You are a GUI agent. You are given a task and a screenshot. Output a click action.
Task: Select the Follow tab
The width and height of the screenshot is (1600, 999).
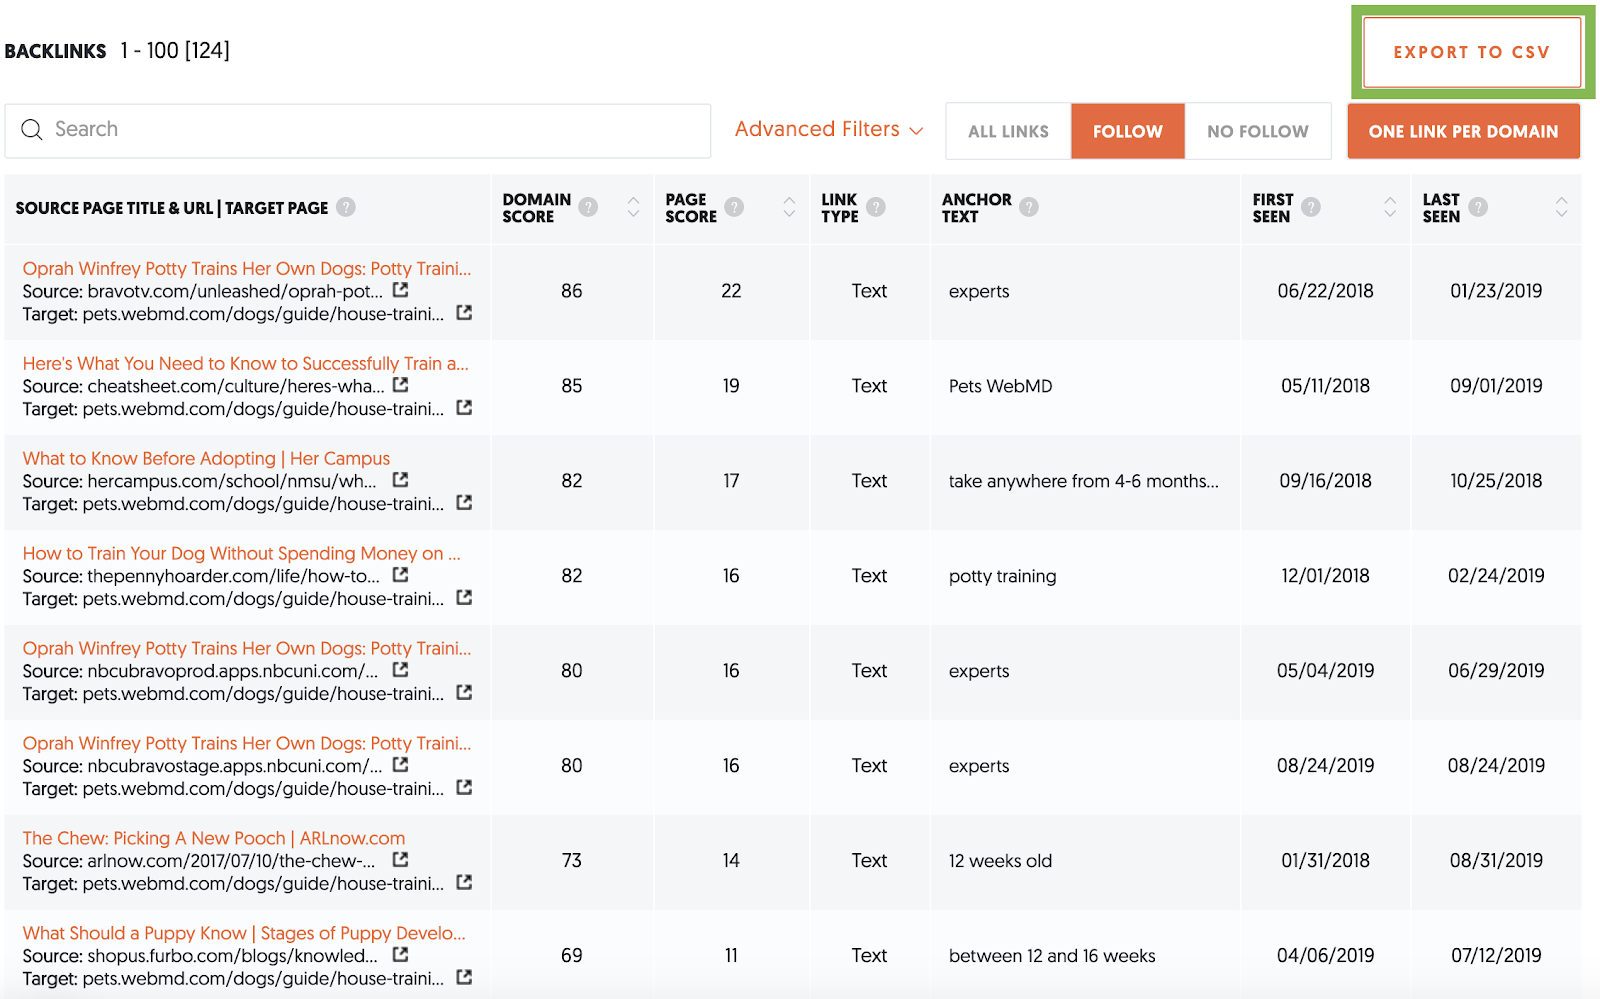click(1127, 131)
